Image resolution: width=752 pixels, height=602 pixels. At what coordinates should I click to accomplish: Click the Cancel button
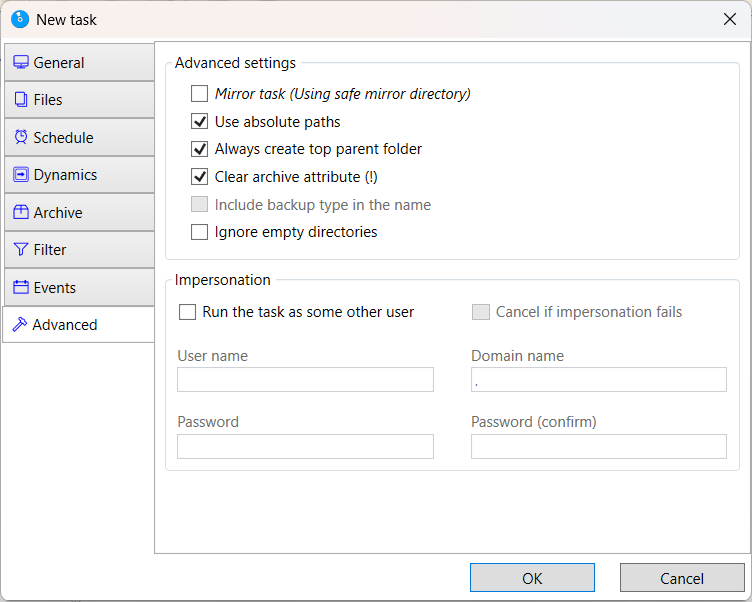681,578
